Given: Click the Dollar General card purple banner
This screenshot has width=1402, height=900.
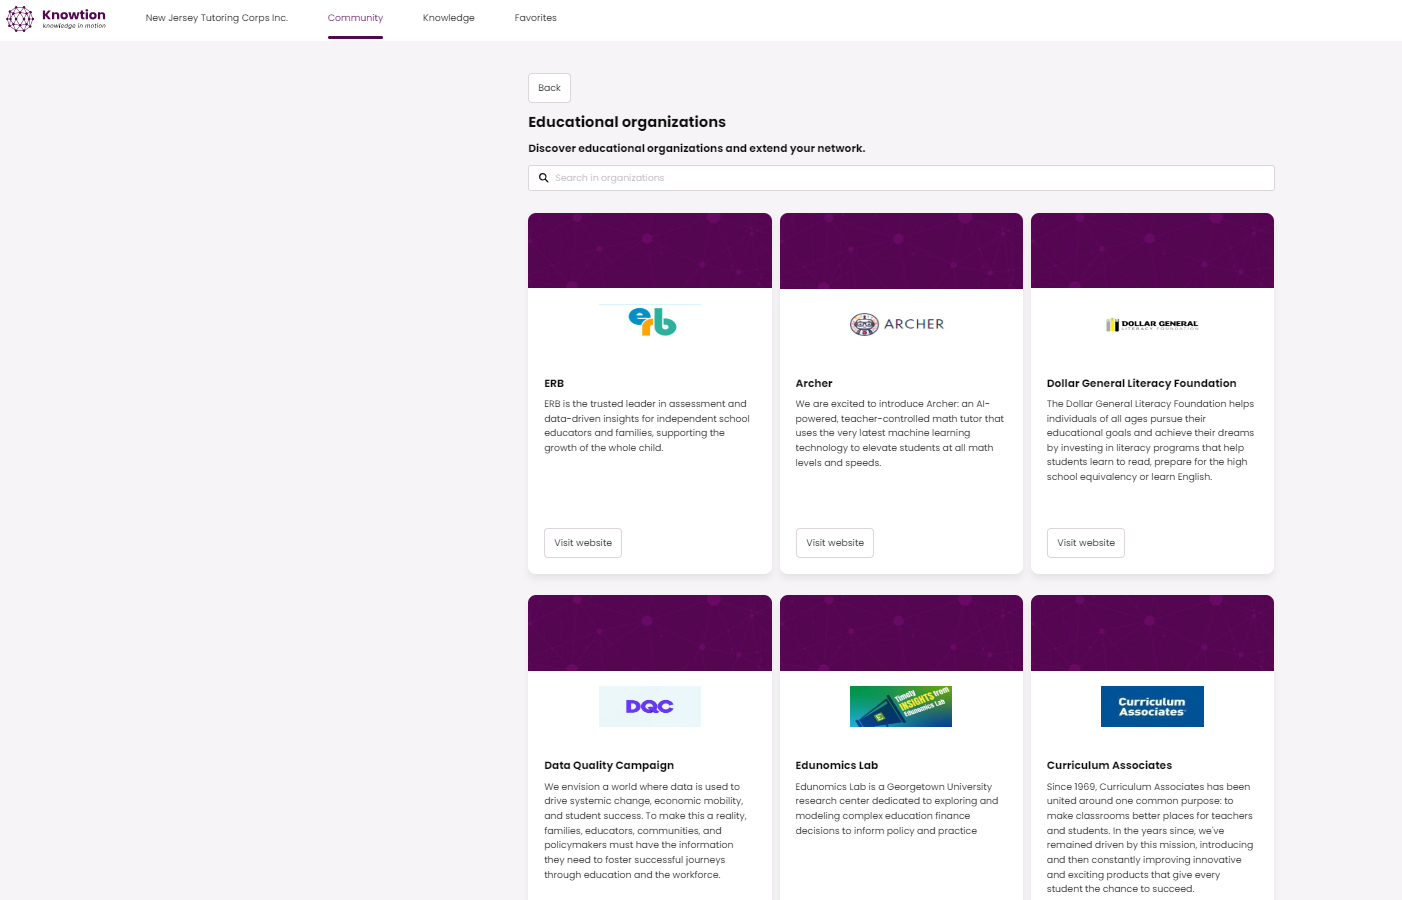Looking at the screenshot, I should (1152, 251).
